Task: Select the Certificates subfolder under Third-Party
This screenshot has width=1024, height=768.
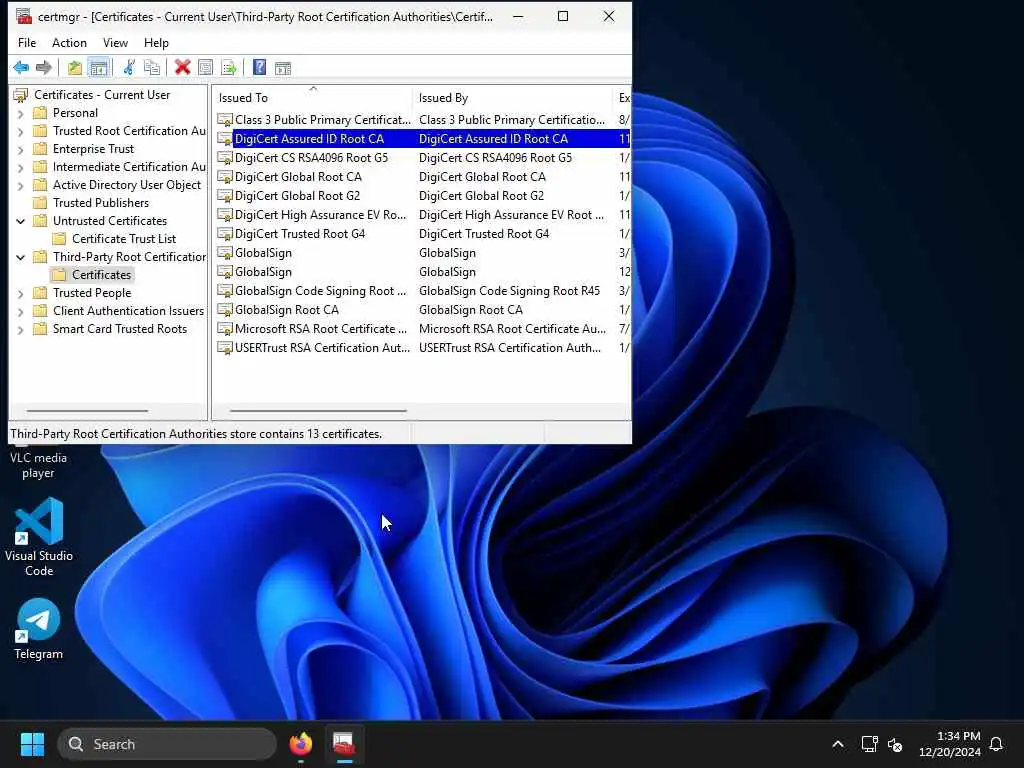Action: coord(101,275)
